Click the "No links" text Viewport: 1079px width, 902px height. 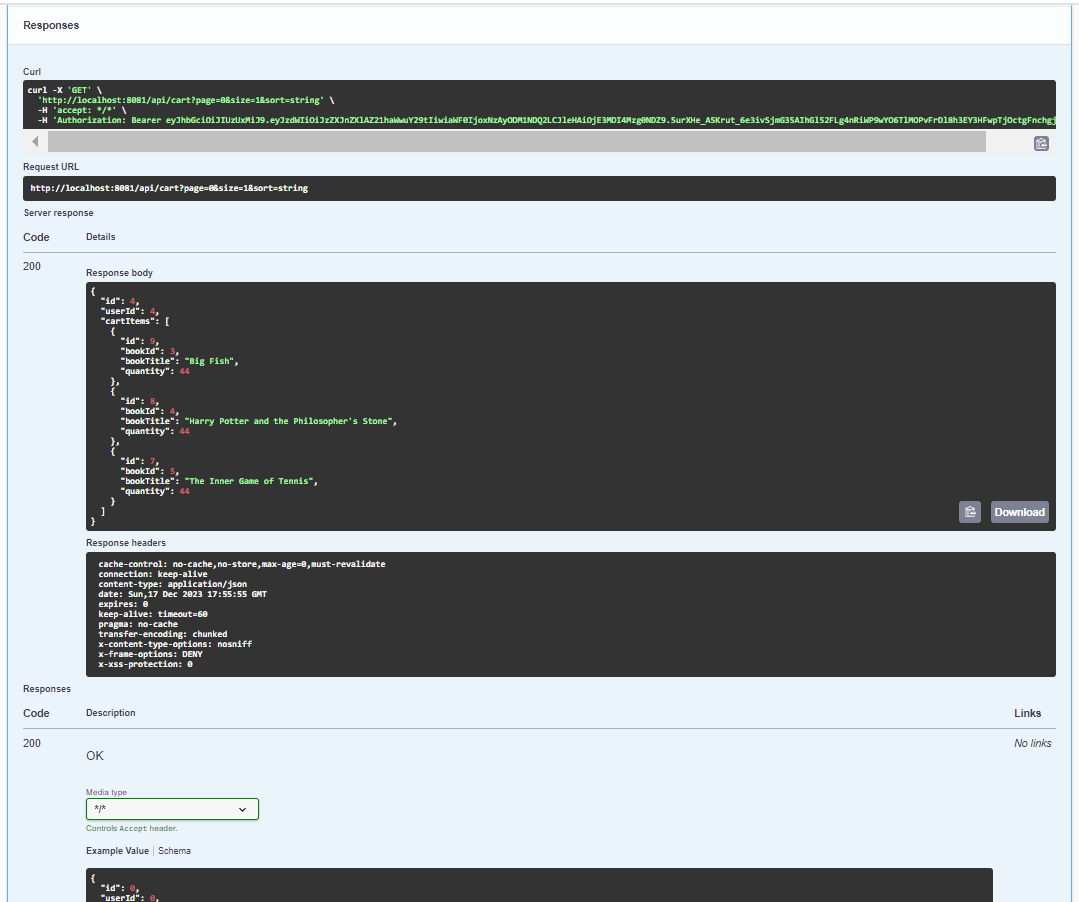(1032, 743)
